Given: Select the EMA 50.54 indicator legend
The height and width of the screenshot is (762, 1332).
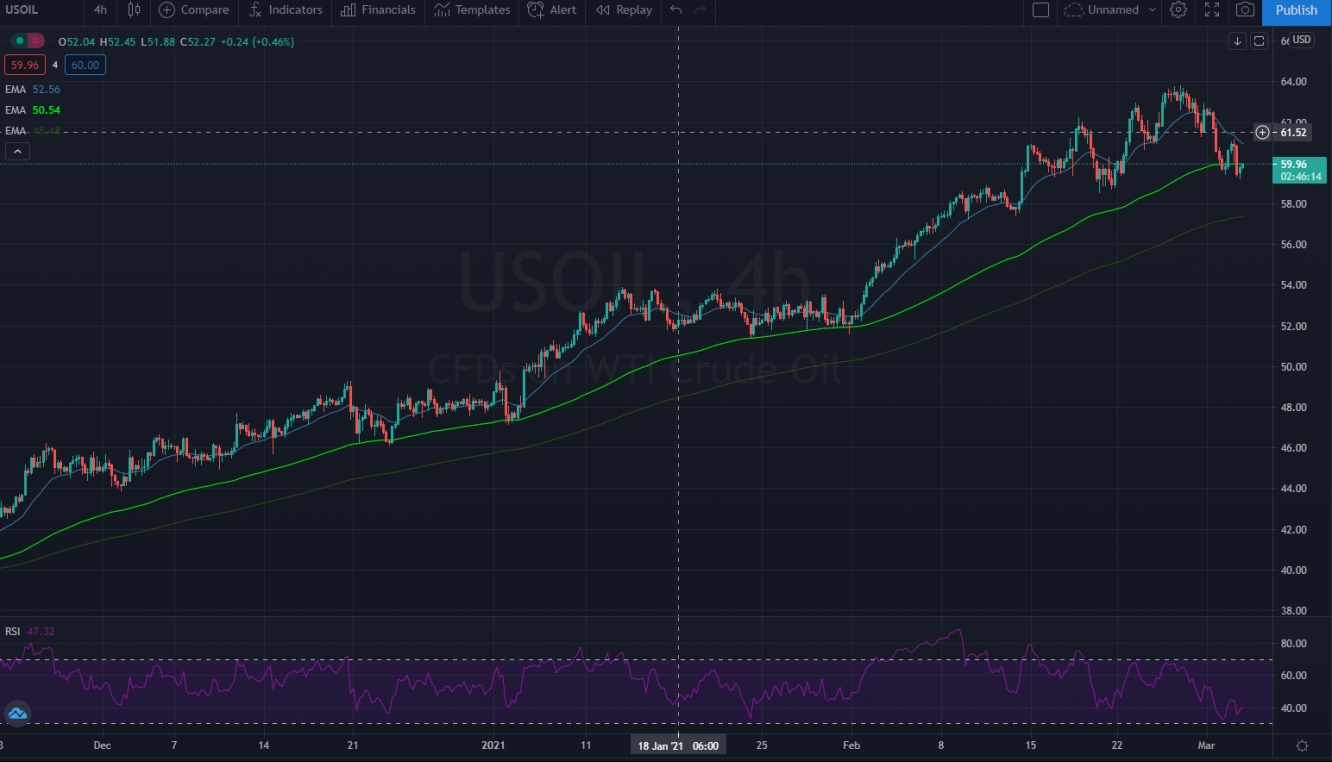Looking at the screenshot, I should (33, 110).
